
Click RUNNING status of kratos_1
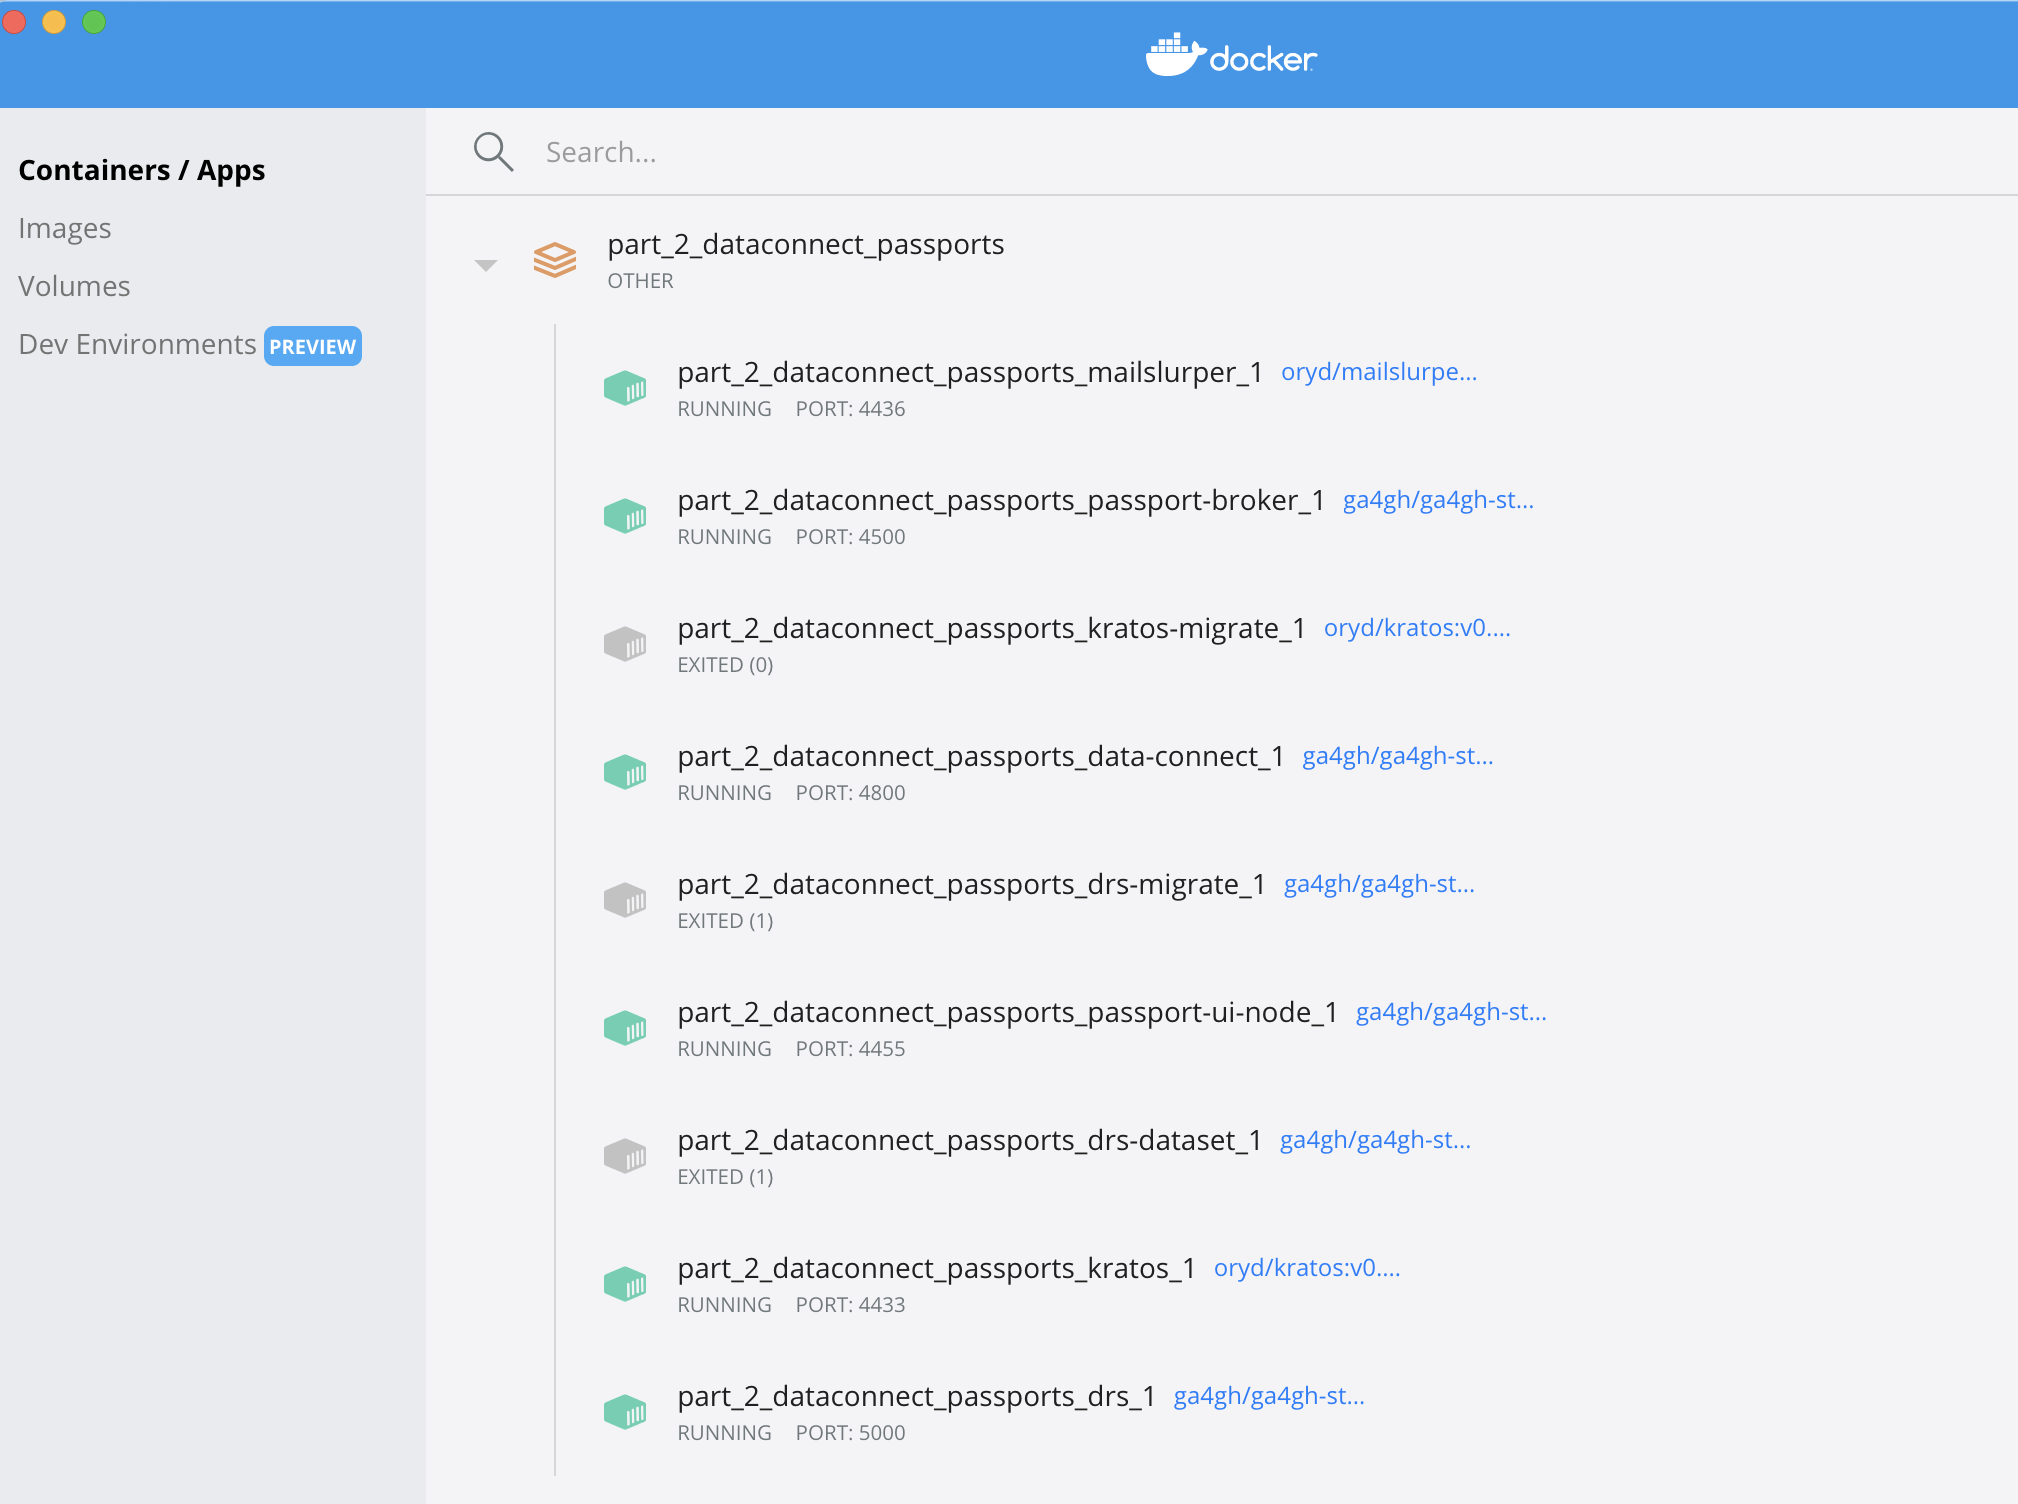point(724,1305)
